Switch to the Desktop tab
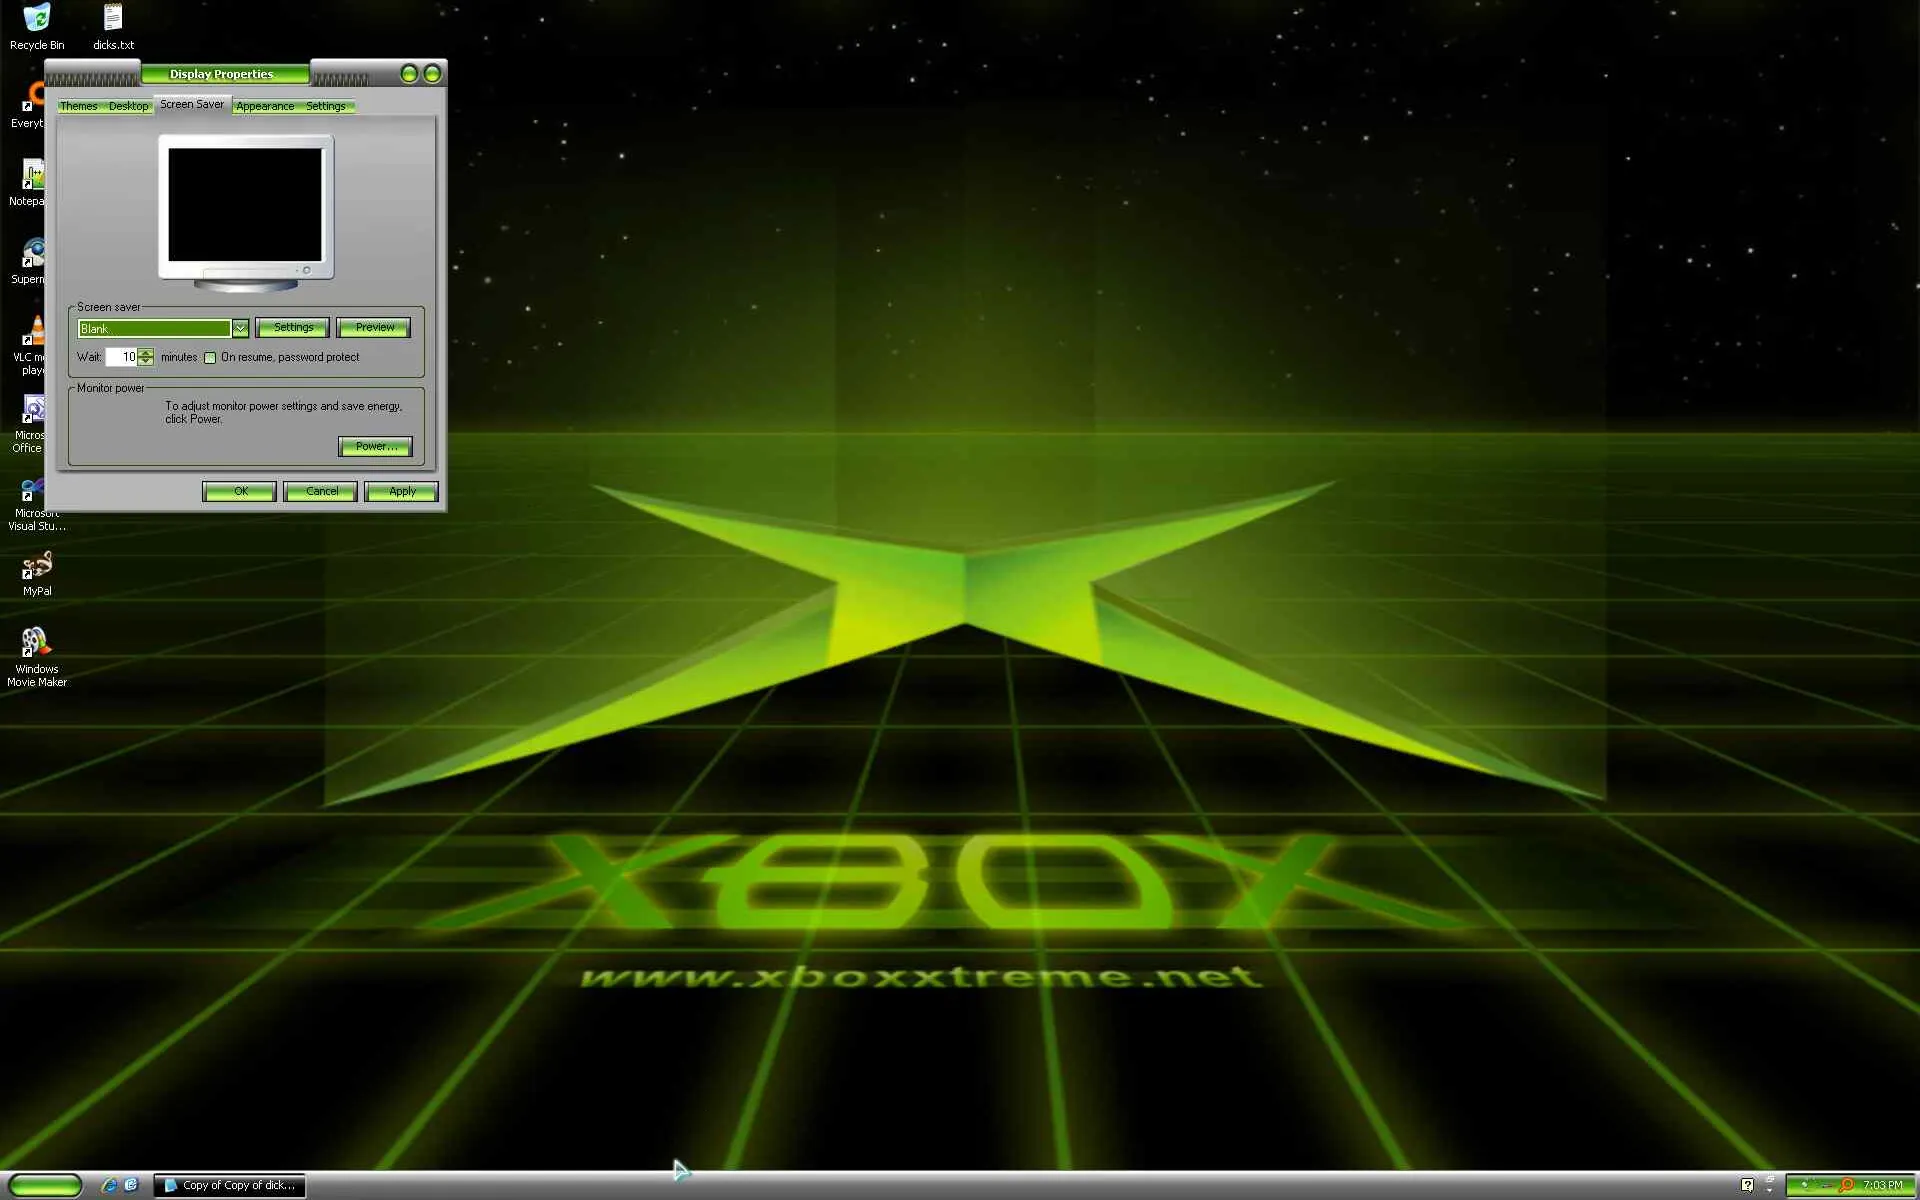 pyautogui.click(x=128, y=106)
